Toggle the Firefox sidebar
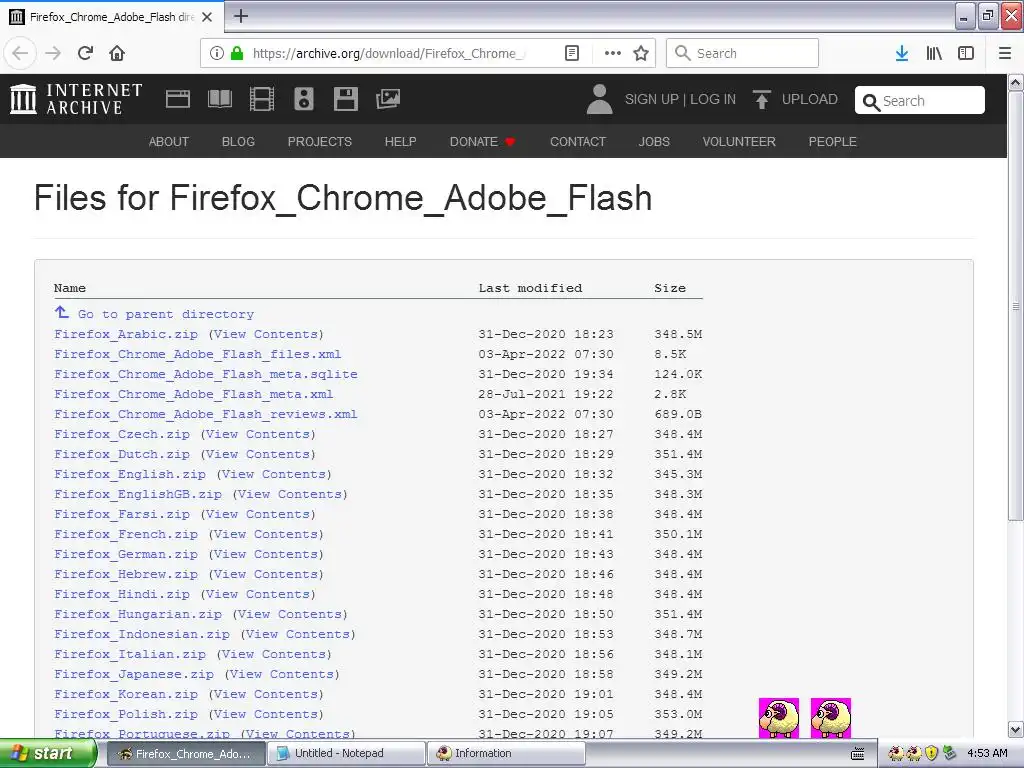 [966, 54]
